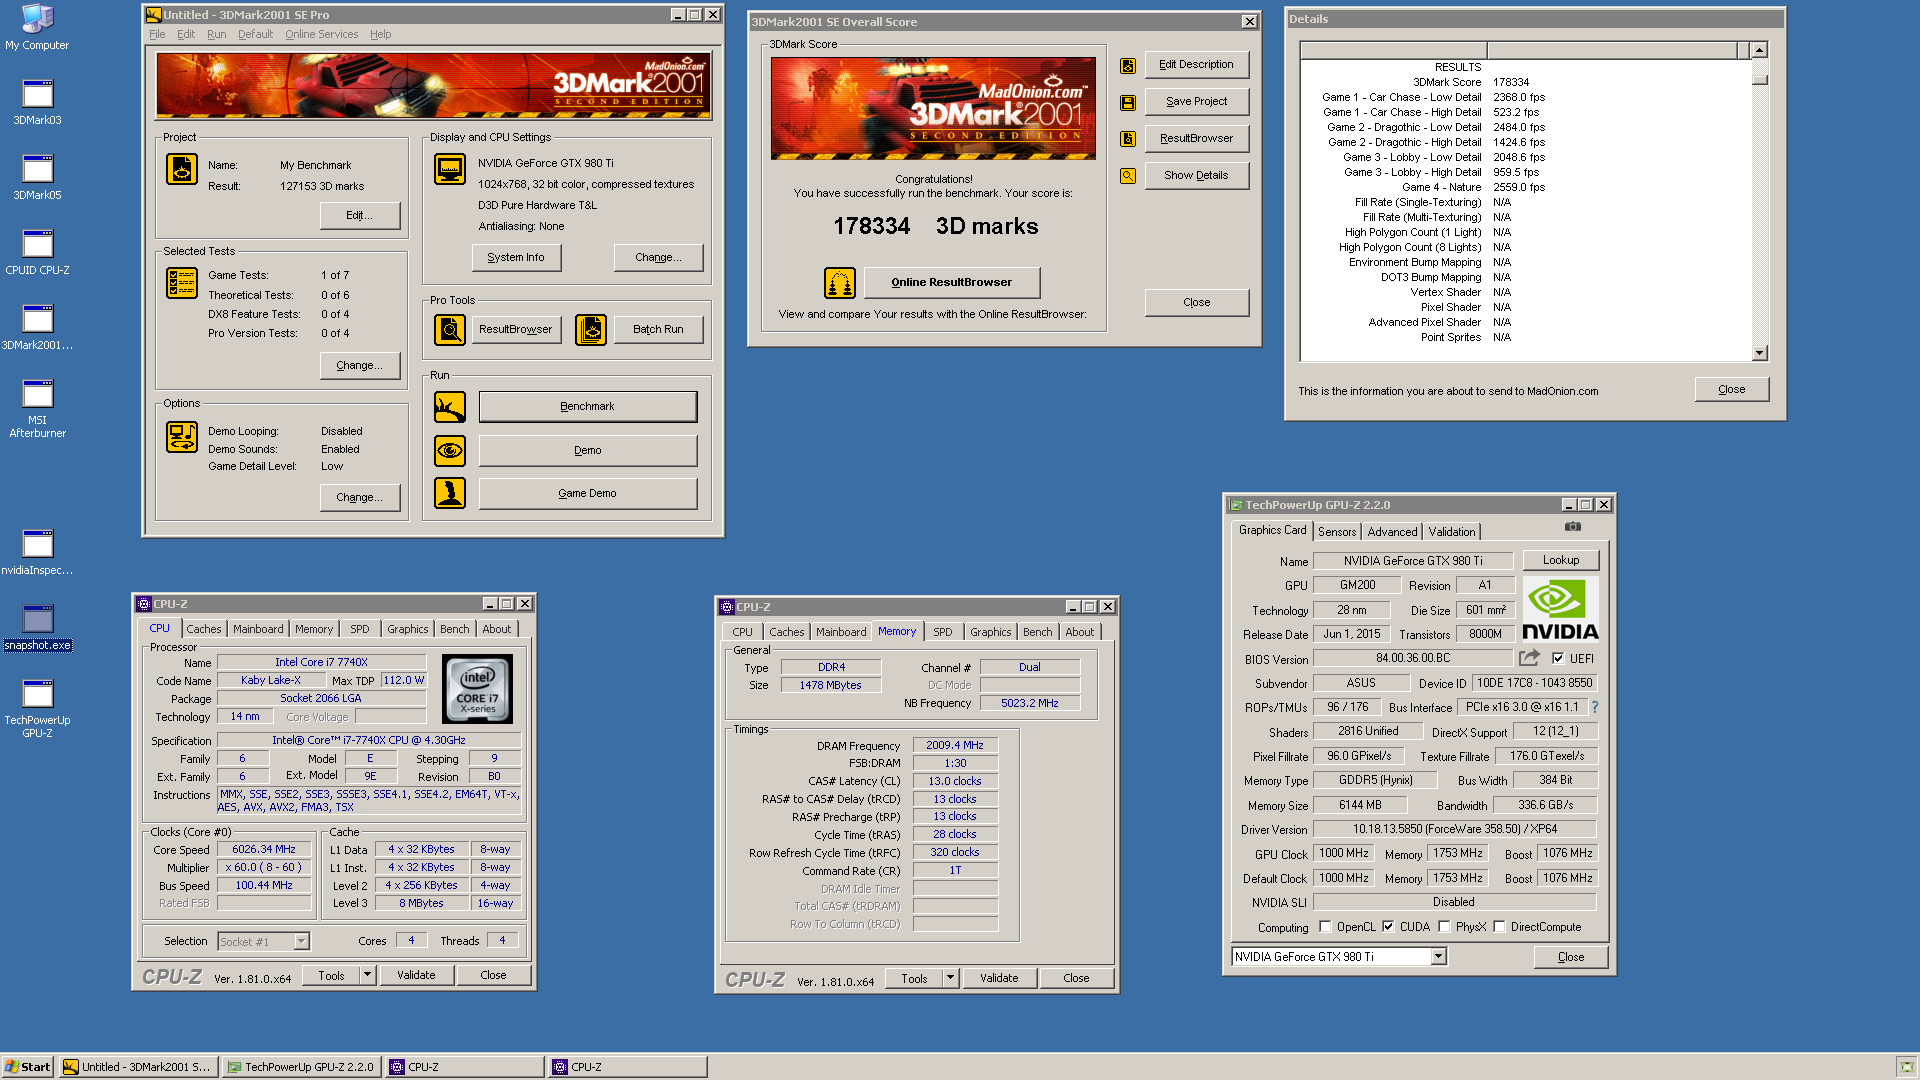Viewport: 1920px width, 1080px height.
Task: Click the Windows Start button
Action: click(28, 1067)
